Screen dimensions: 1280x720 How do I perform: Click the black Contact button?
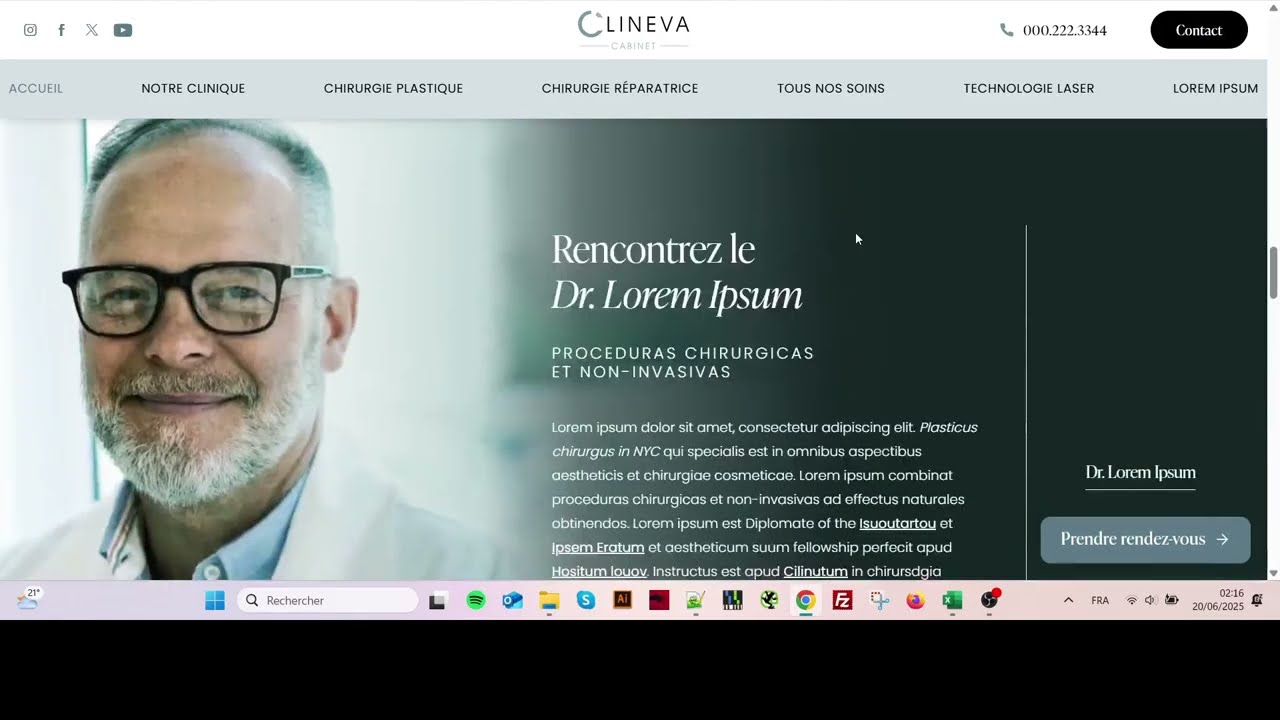pyautogui.click(x=1199, y=30)
